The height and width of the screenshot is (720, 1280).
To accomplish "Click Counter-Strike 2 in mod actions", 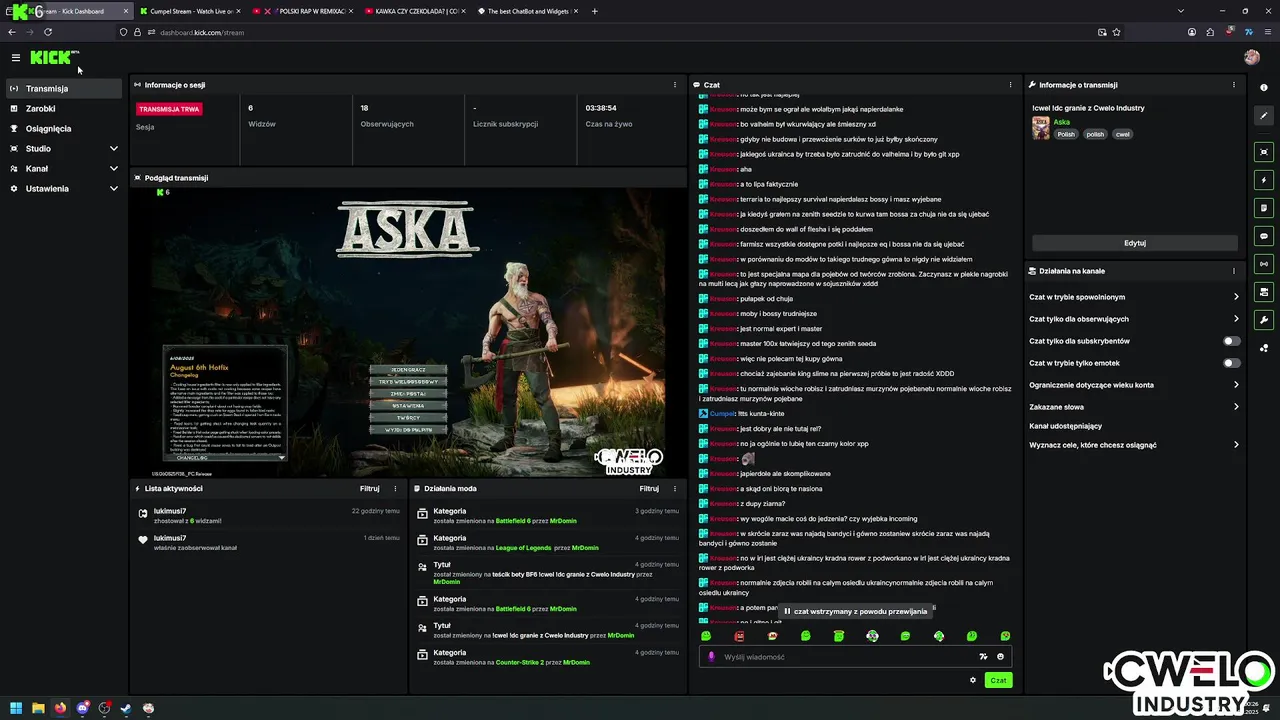I will pyautogui.click(x=521, y=662).
